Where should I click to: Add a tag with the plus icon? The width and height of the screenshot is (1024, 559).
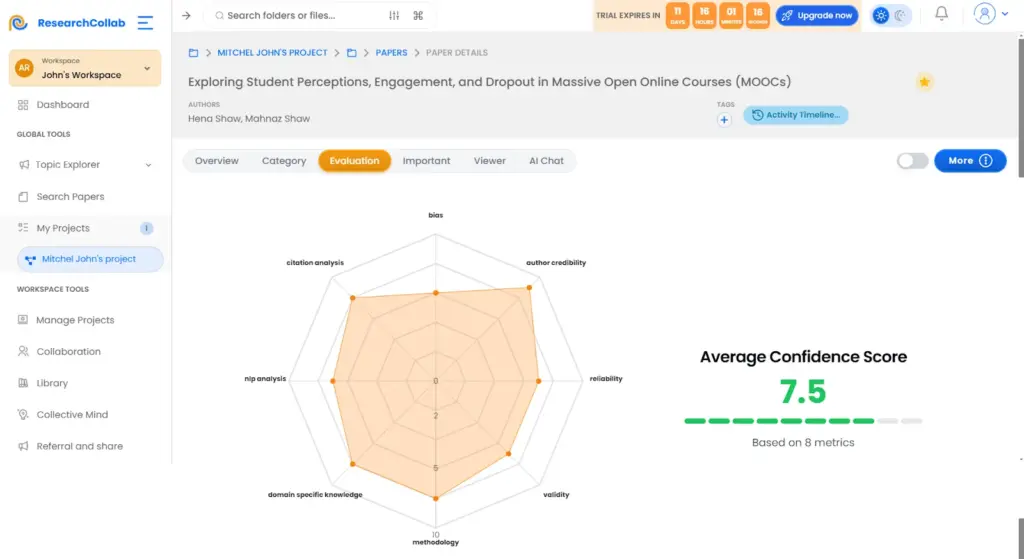click(x=724, y=120)
